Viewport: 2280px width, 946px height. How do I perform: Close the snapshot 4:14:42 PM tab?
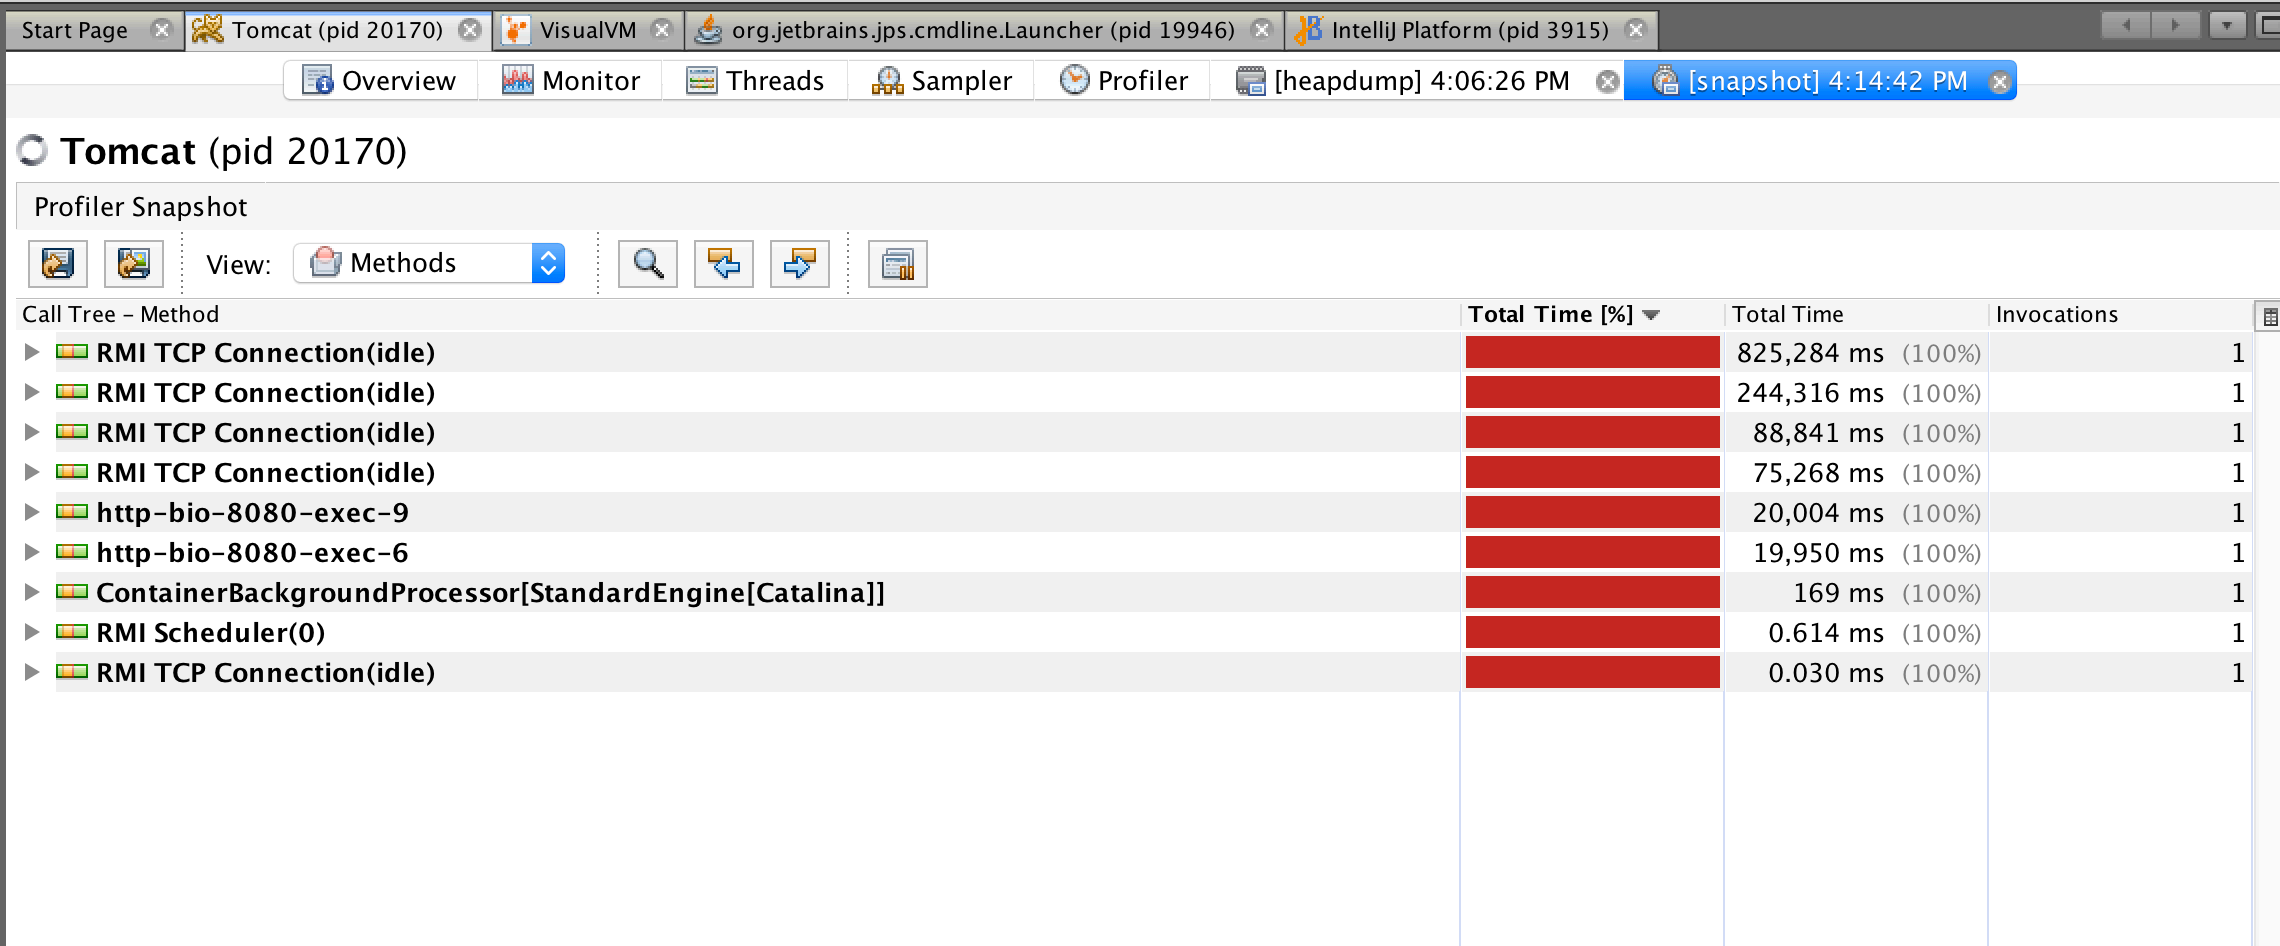coord(1999,82)
